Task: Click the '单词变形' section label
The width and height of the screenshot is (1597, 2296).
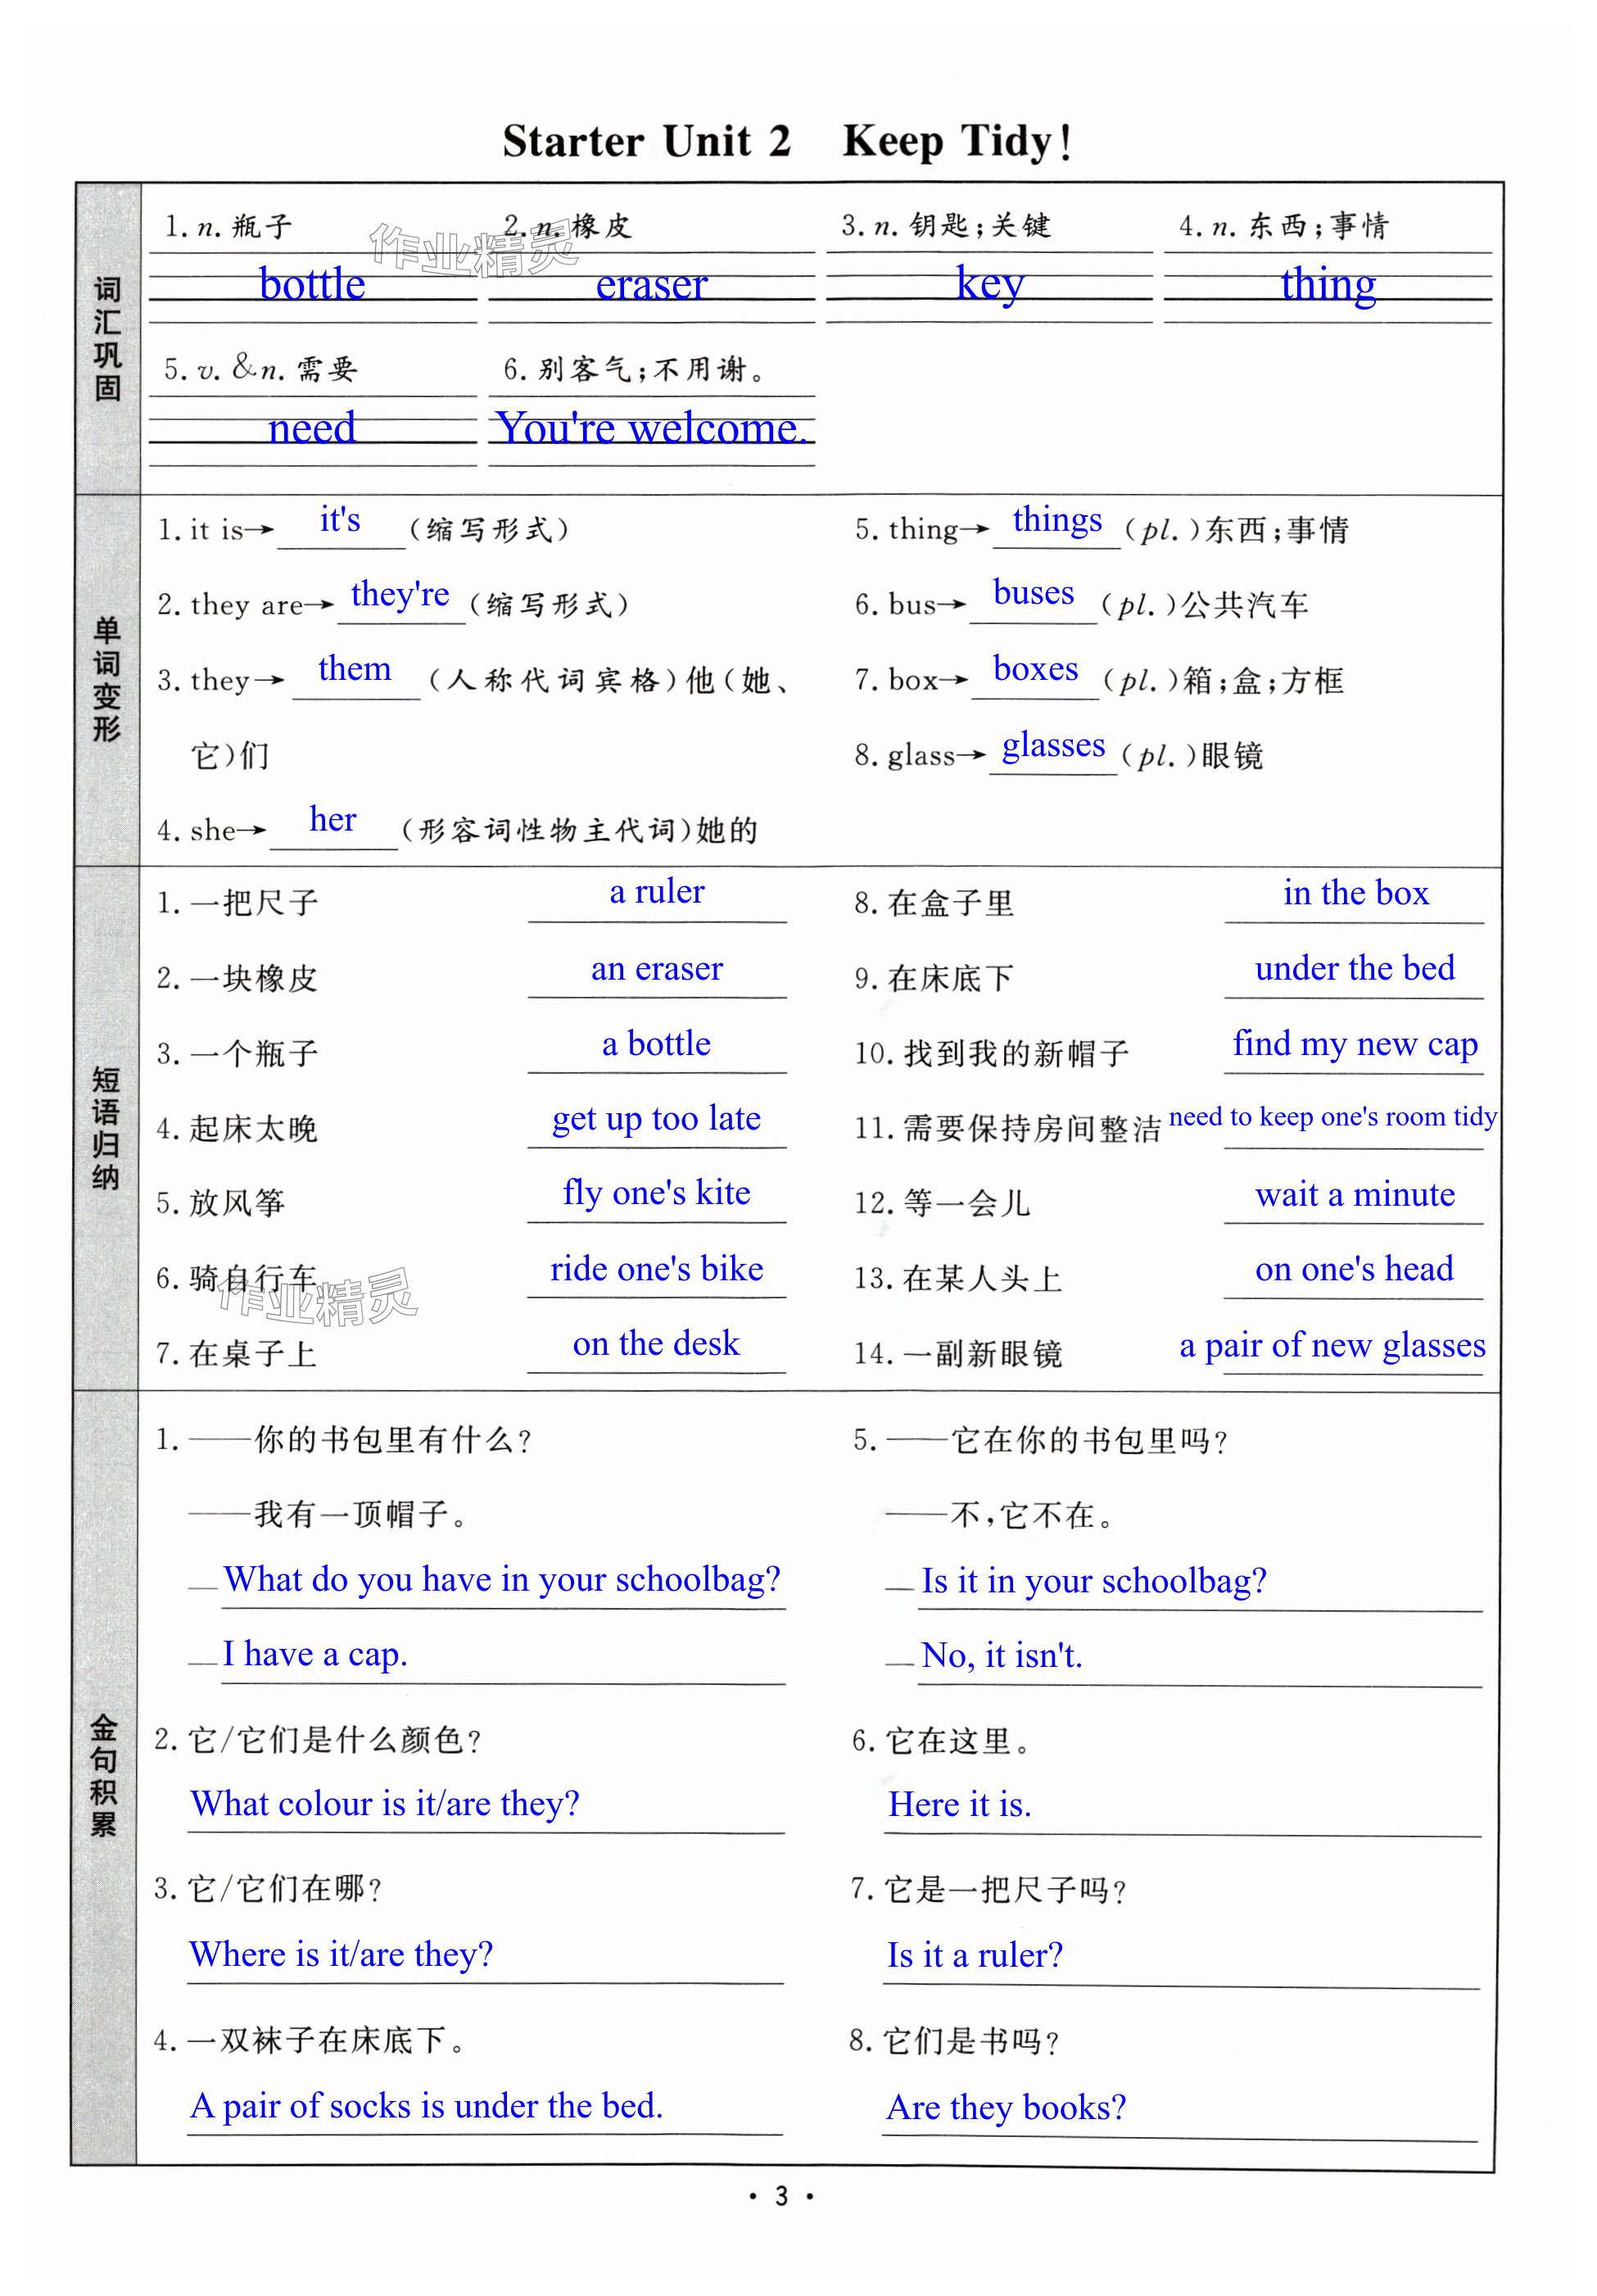Action: tap(107, 680)
